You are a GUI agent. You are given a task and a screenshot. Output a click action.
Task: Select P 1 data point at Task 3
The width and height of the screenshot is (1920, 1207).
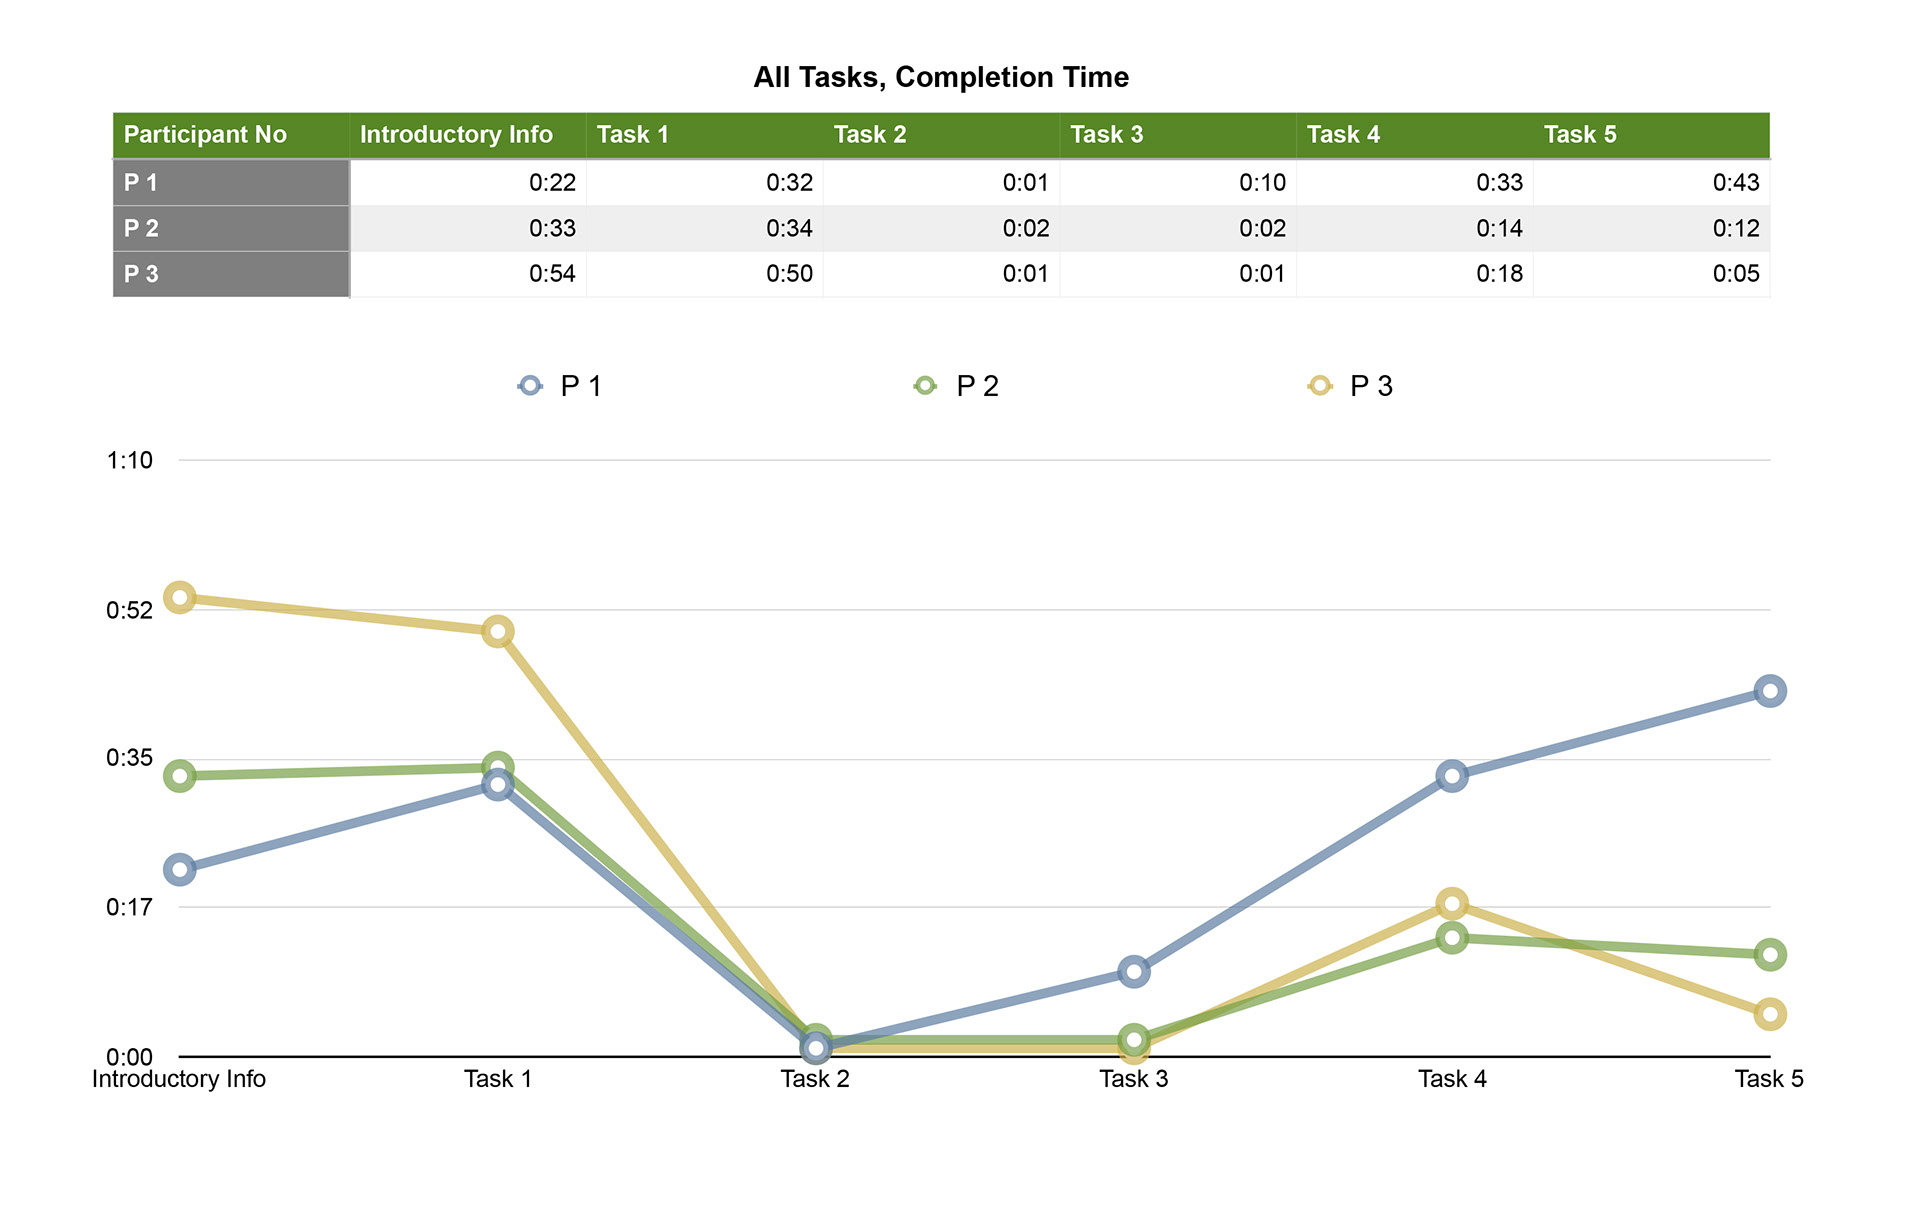(1133, 971)
